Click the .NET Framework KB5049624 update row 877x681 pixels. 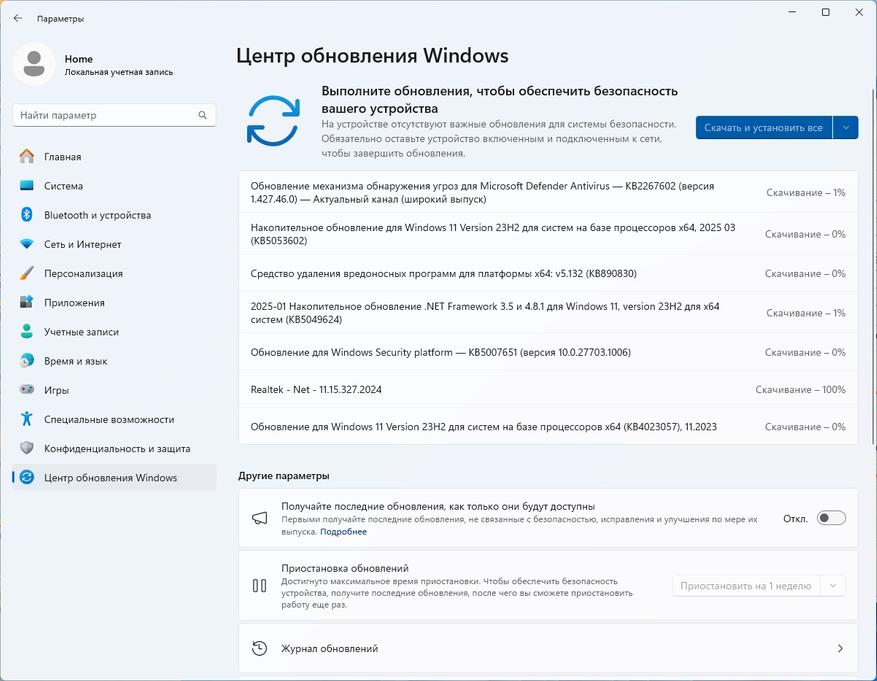(x=548, y=313)
